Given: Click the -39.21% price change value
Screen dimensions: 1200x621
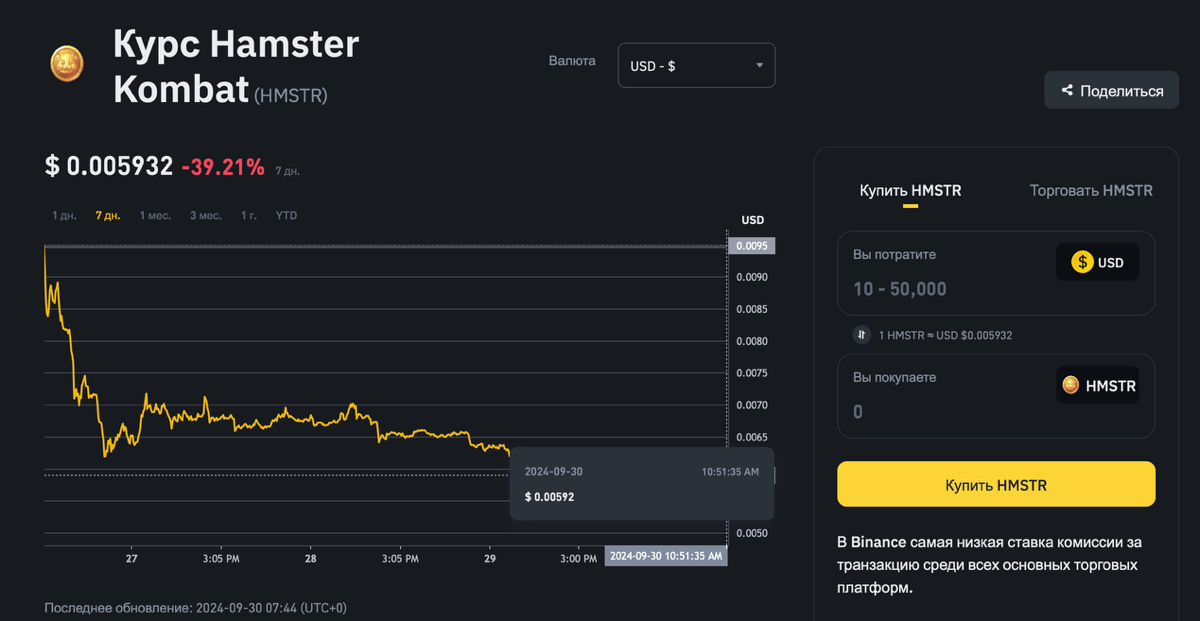Looking at the screenshot, I should coord(223,167).
